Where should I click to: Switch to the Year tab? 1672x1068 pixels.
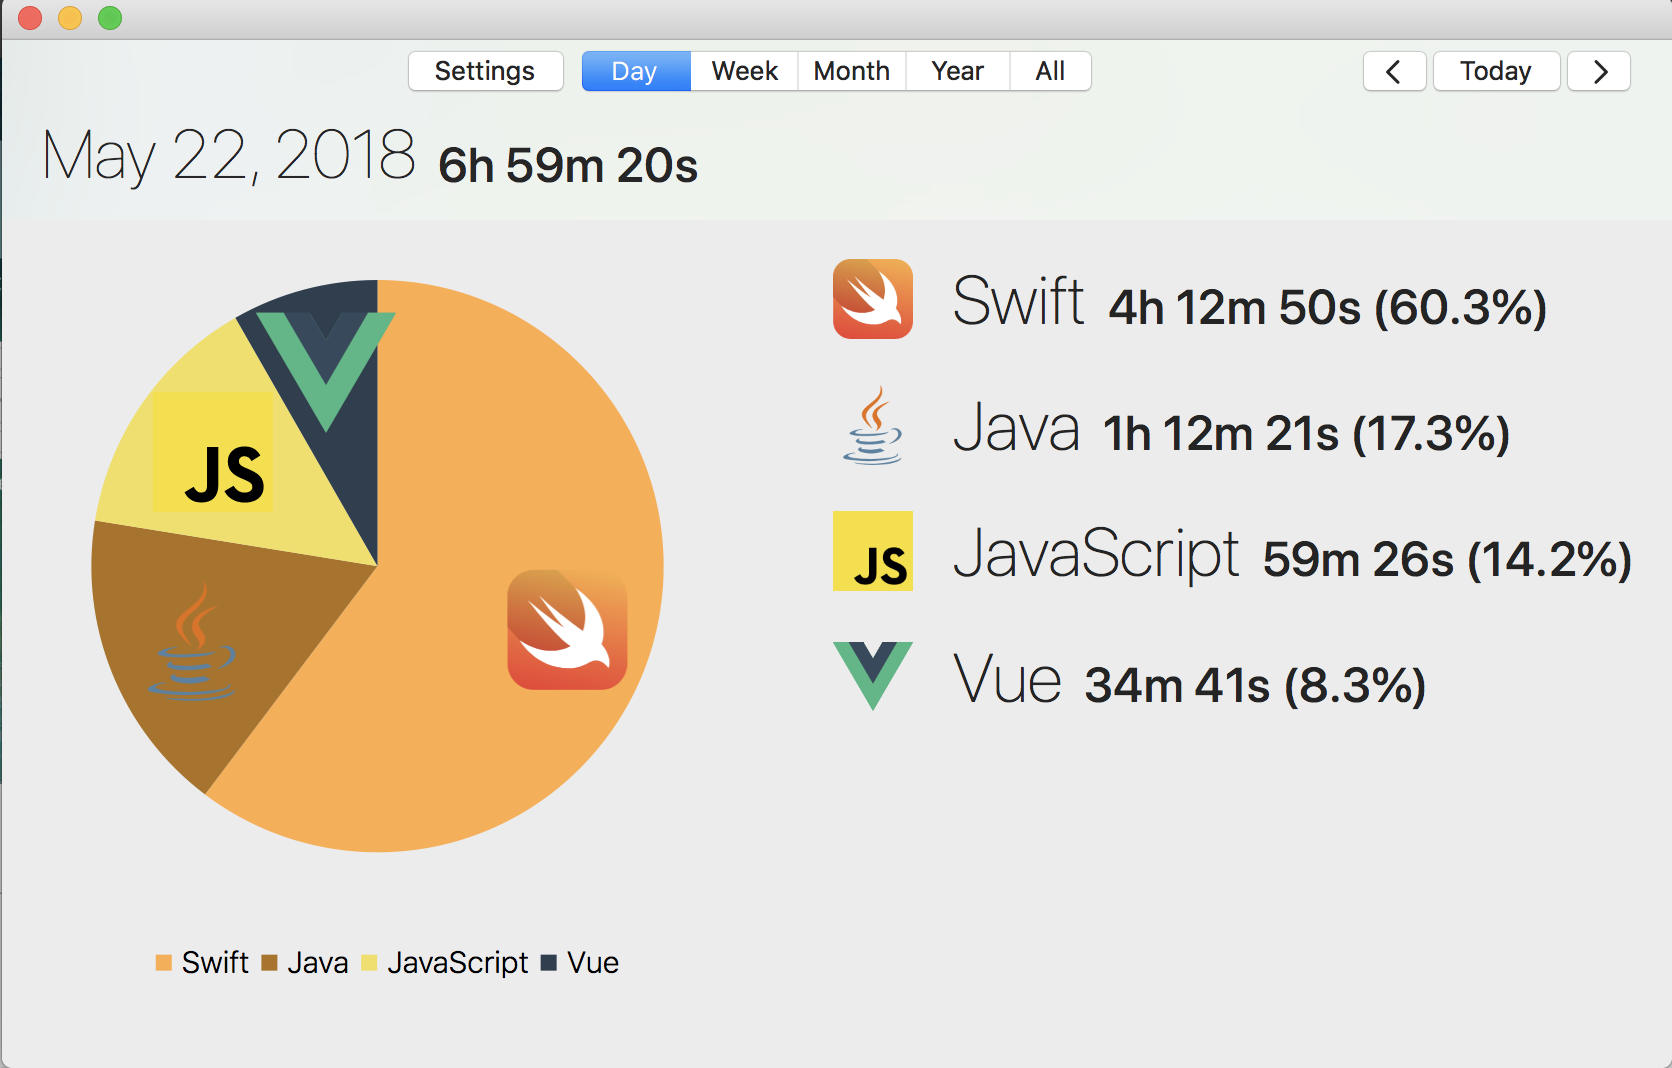tap(958, 71)
